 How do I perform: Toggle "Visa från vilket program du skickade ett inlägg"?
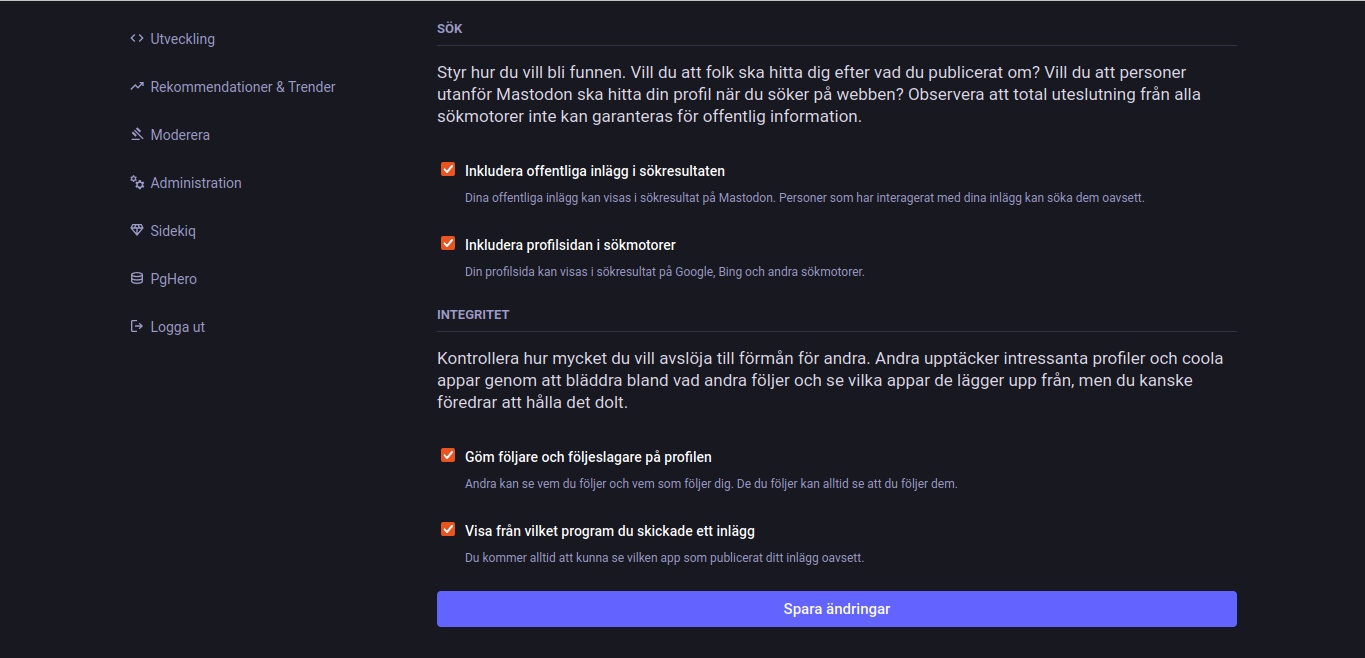pyautogui.click(x=447, y=528)
